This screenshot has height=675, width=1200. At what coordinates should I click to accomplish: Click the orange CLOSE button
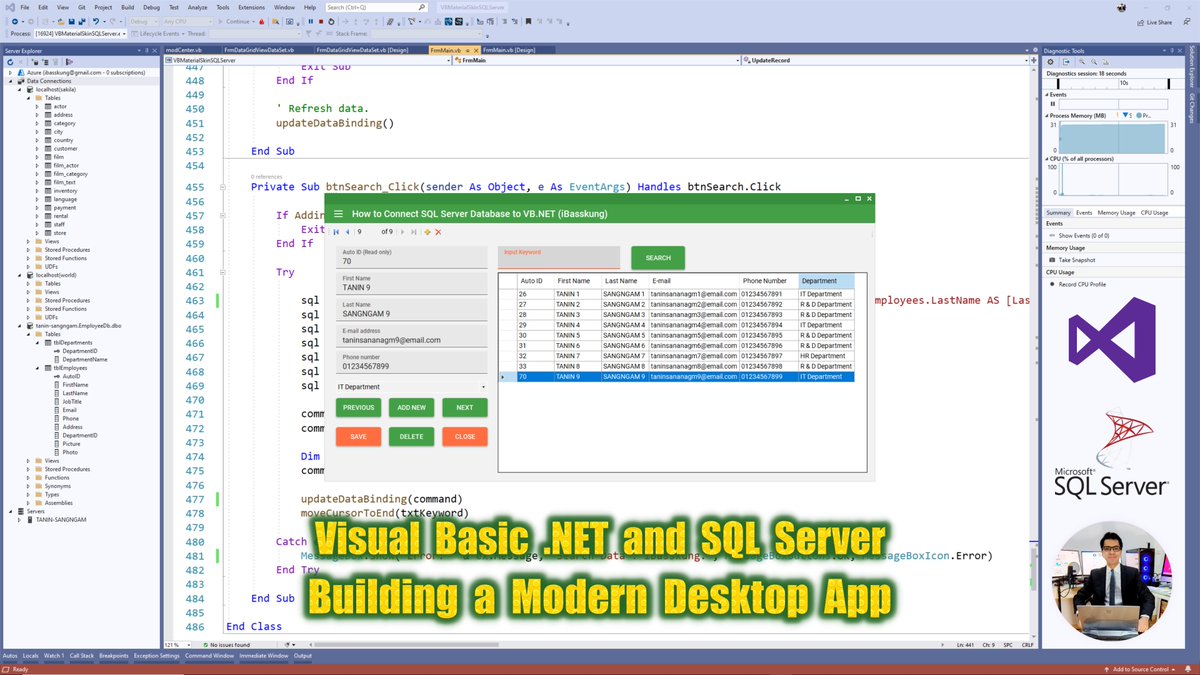[464, 437]
